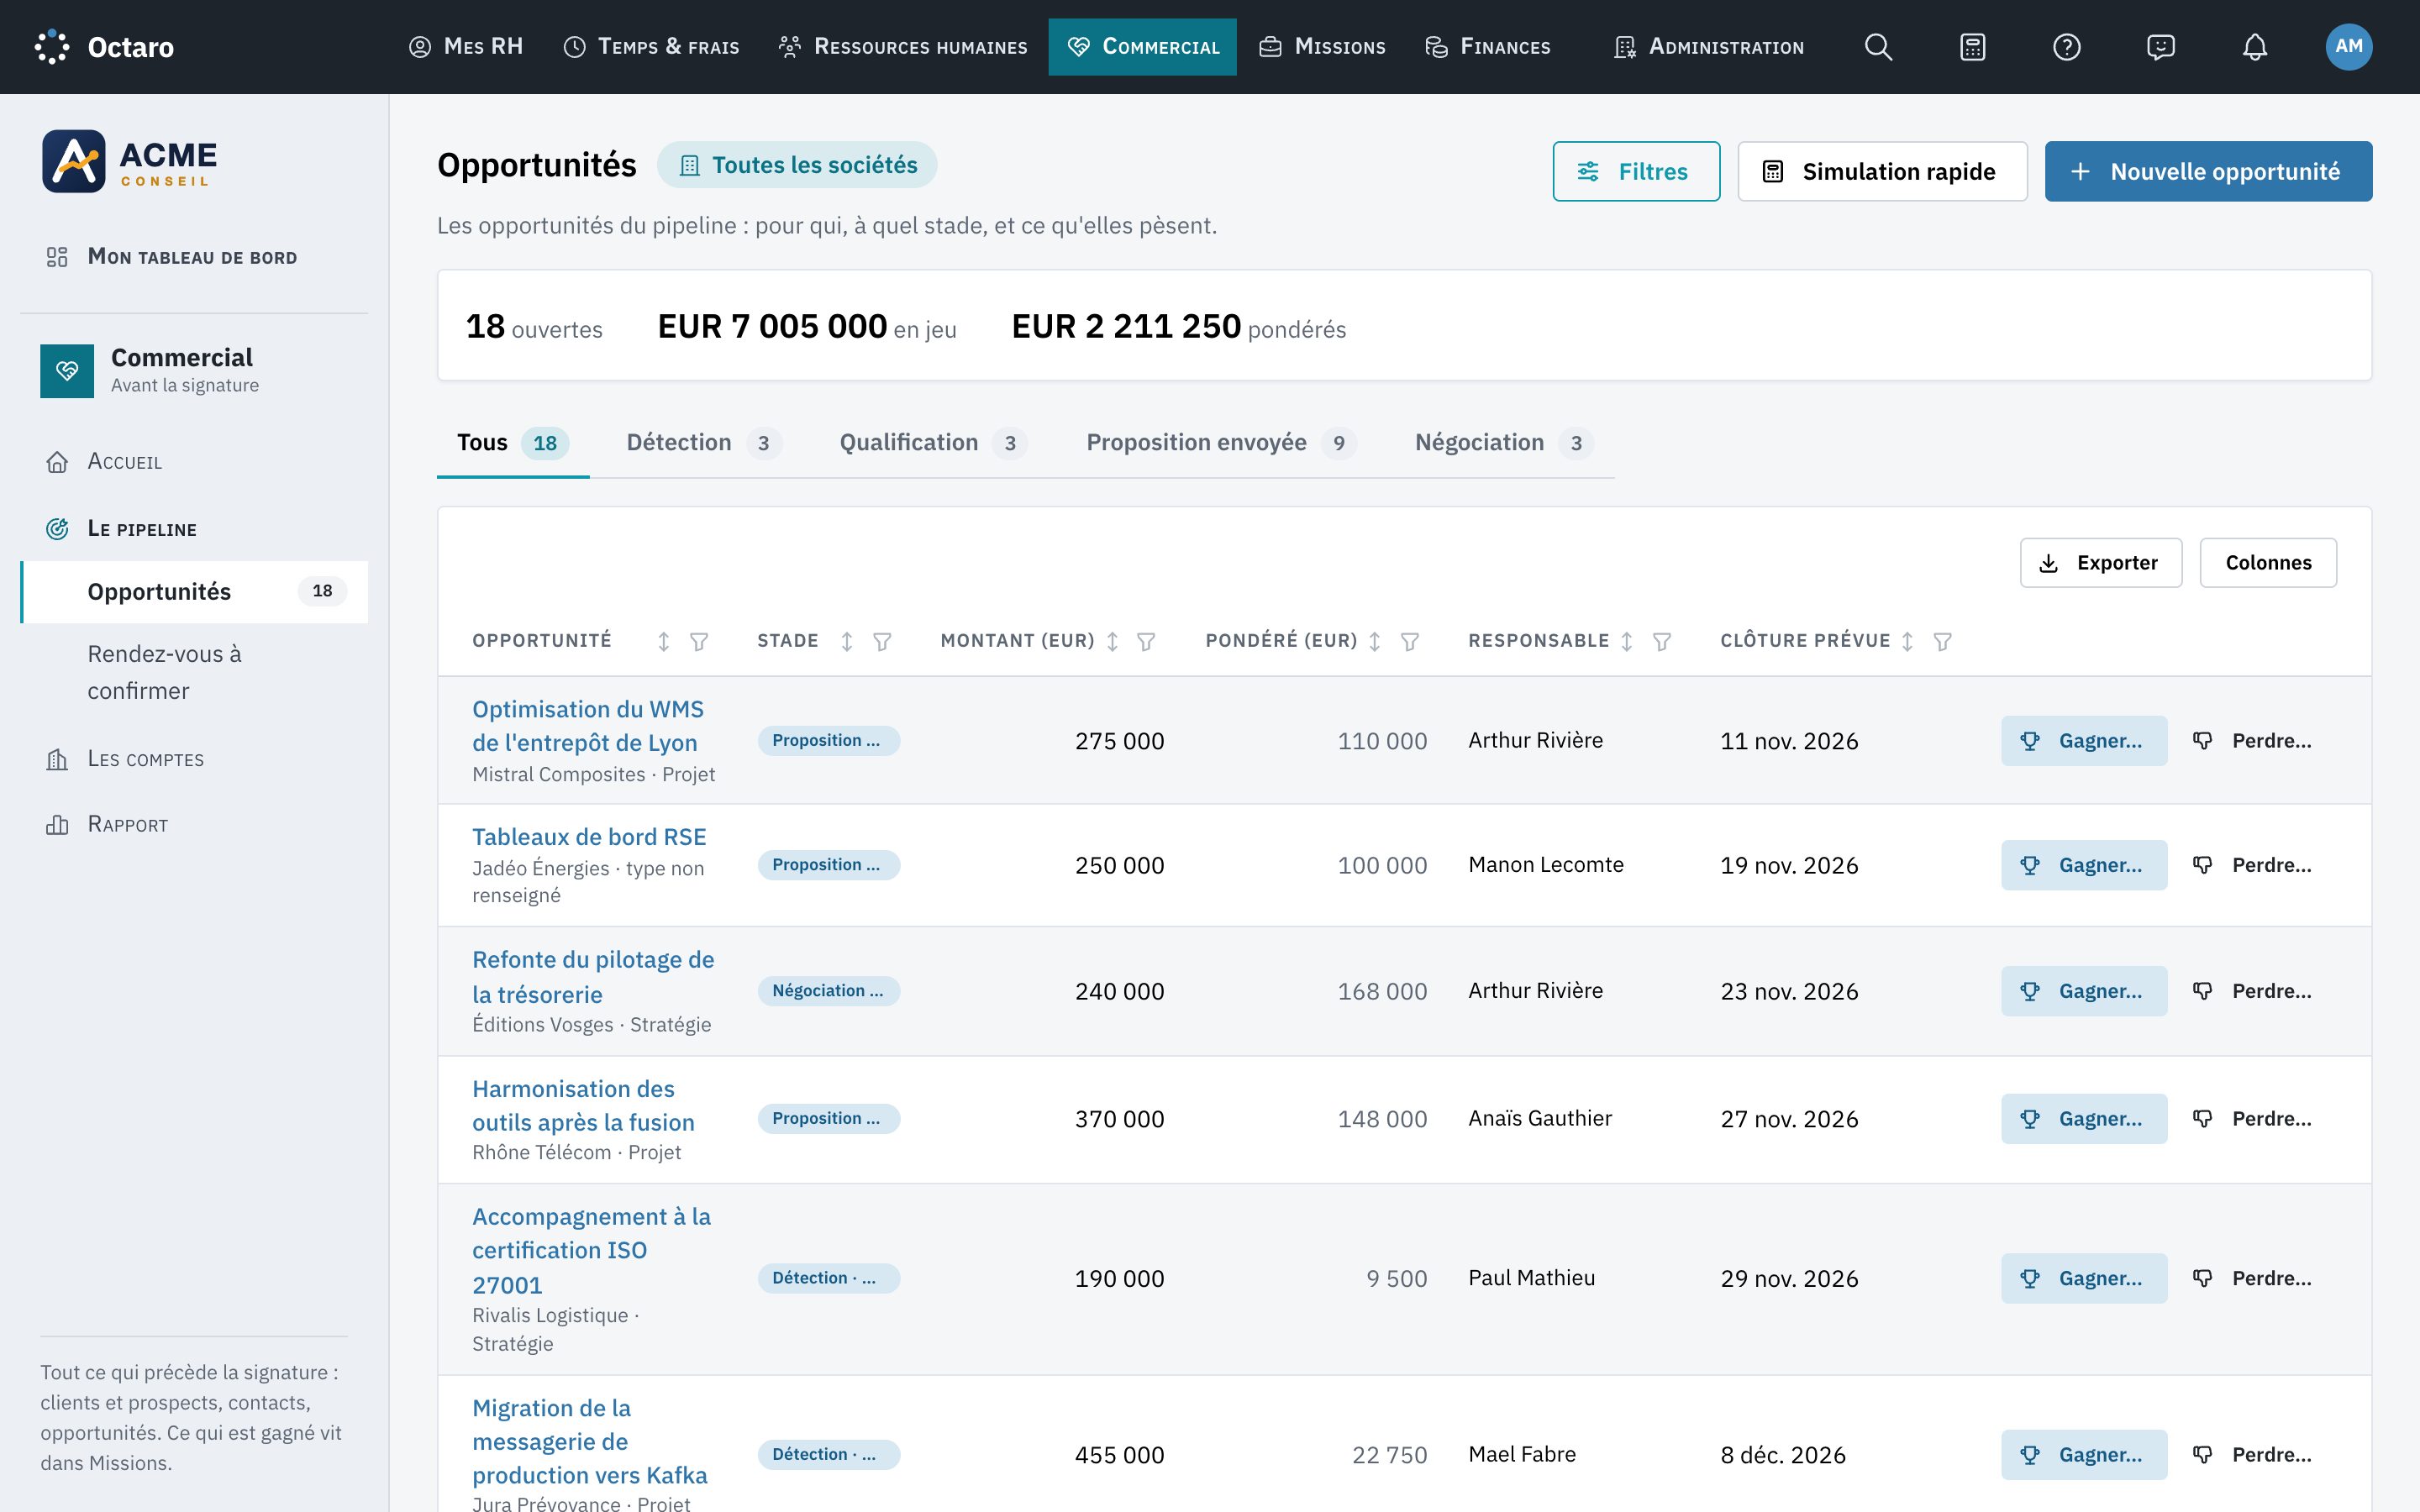Image resolution: width=2420 pixels, height=1512 pixels.
Task: Launch Simulation rapide
Action: 1882,171
